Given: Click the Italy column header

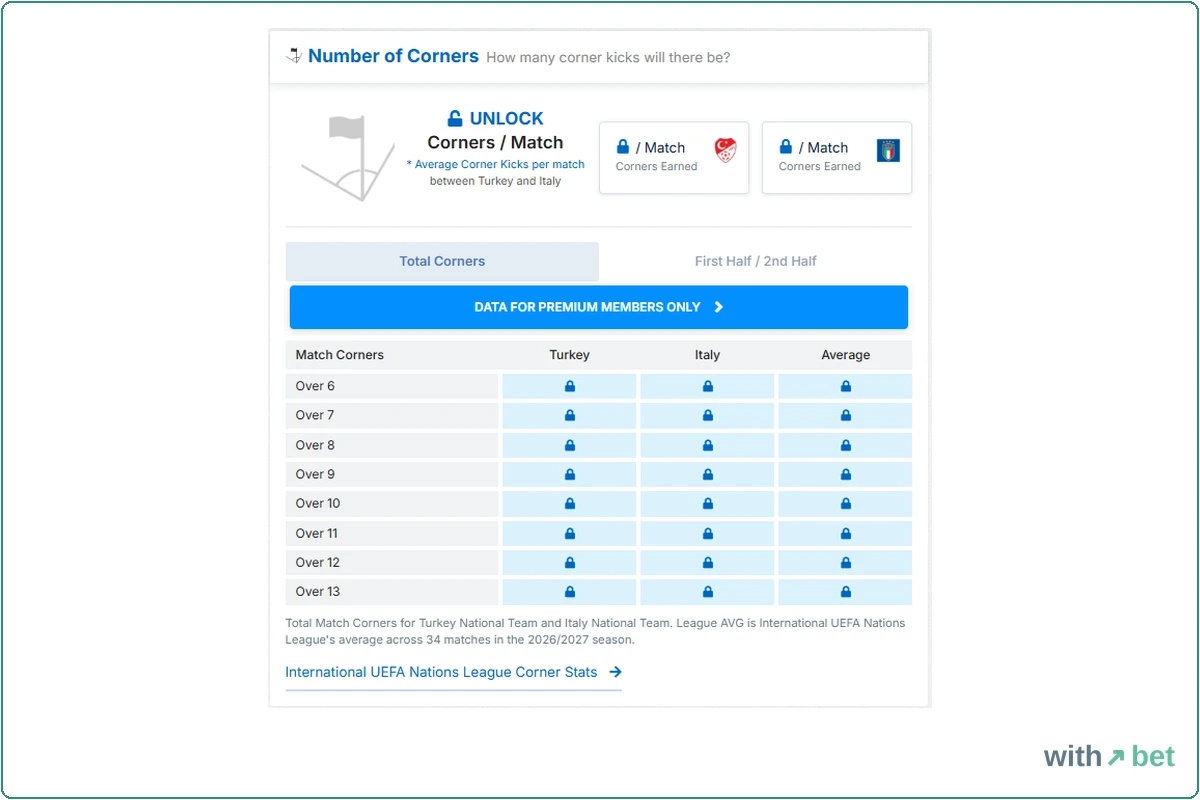Looking at the screenshot, I should pyautogui.click(x=708, y=355).
